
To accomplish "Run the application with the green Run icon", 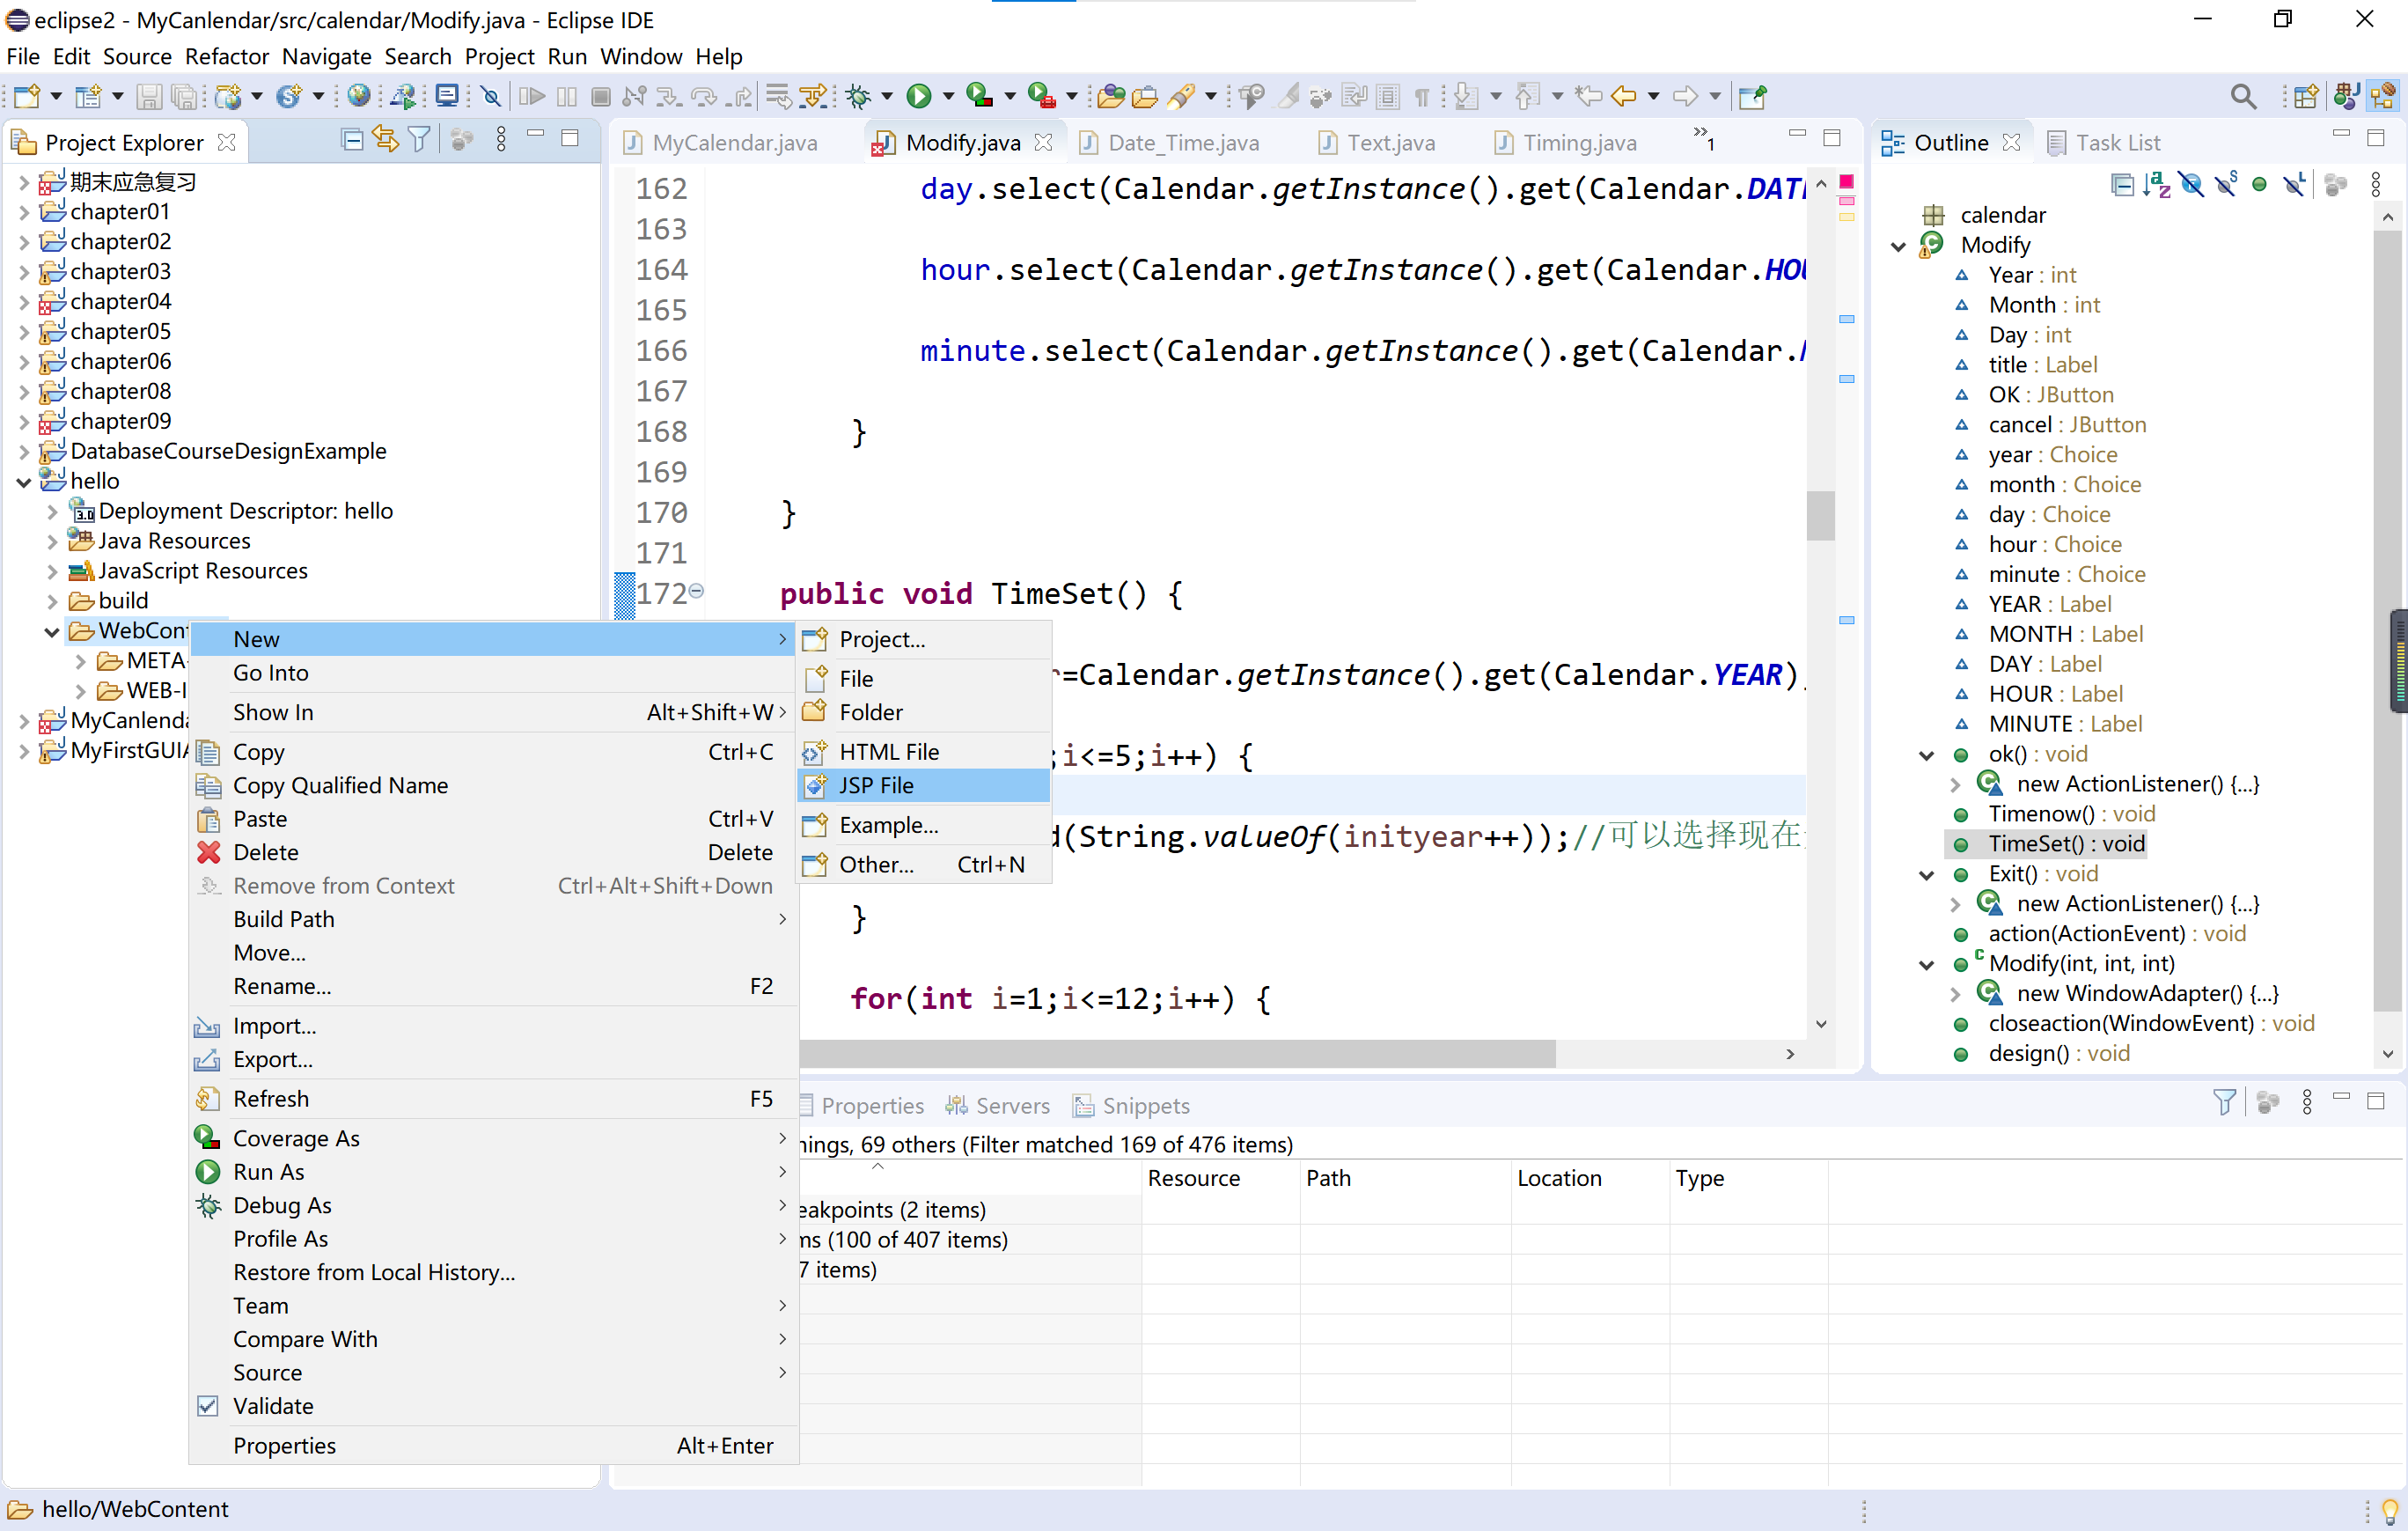I will (918, 96).
